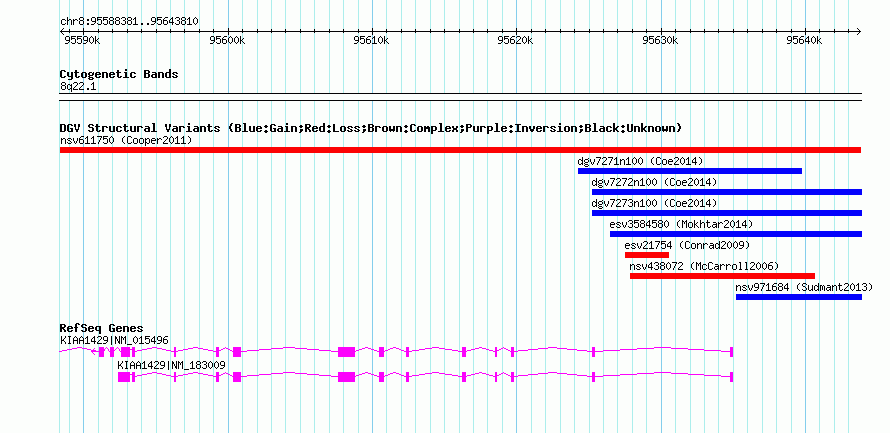Image resolution: width=890 pixels, height=433 pixels.
Task: Click the 95600k ruler tick label
Action: tap(227, 40)
